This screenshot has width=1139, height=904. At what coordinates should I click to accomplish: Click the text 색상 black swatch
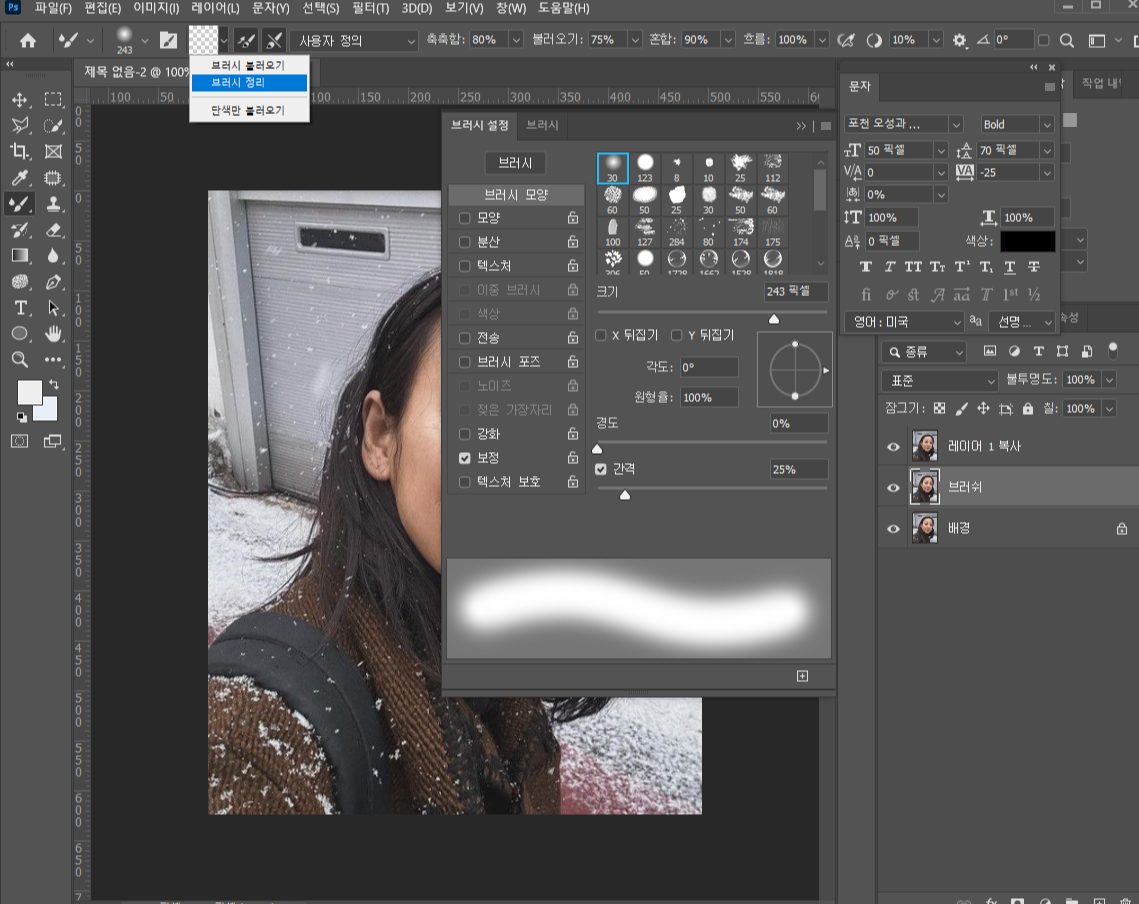click(x=1028, y=241)
